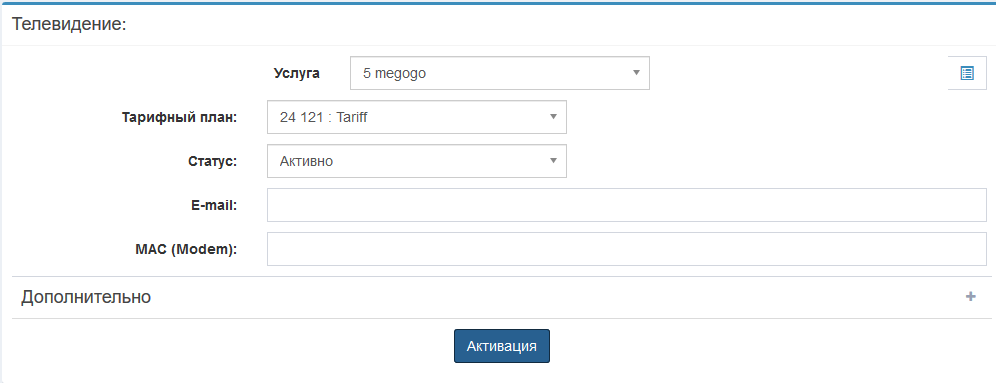Image resolution: width=996 pixels, height=383 pixels.
Task: Click the Телевидение panel heading
Action: click(70, 25)
